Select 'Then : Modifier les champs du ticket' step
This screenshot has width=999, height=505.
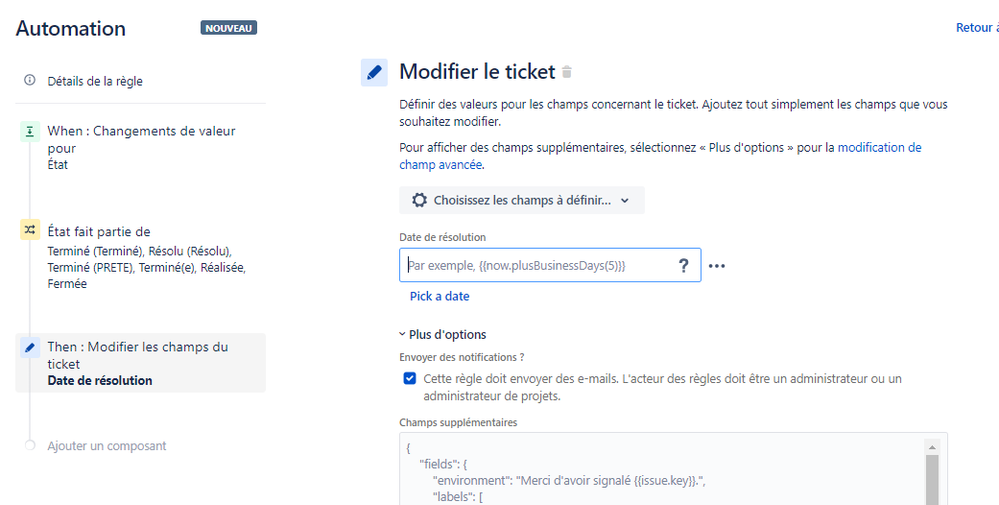[x=140, y=363]
